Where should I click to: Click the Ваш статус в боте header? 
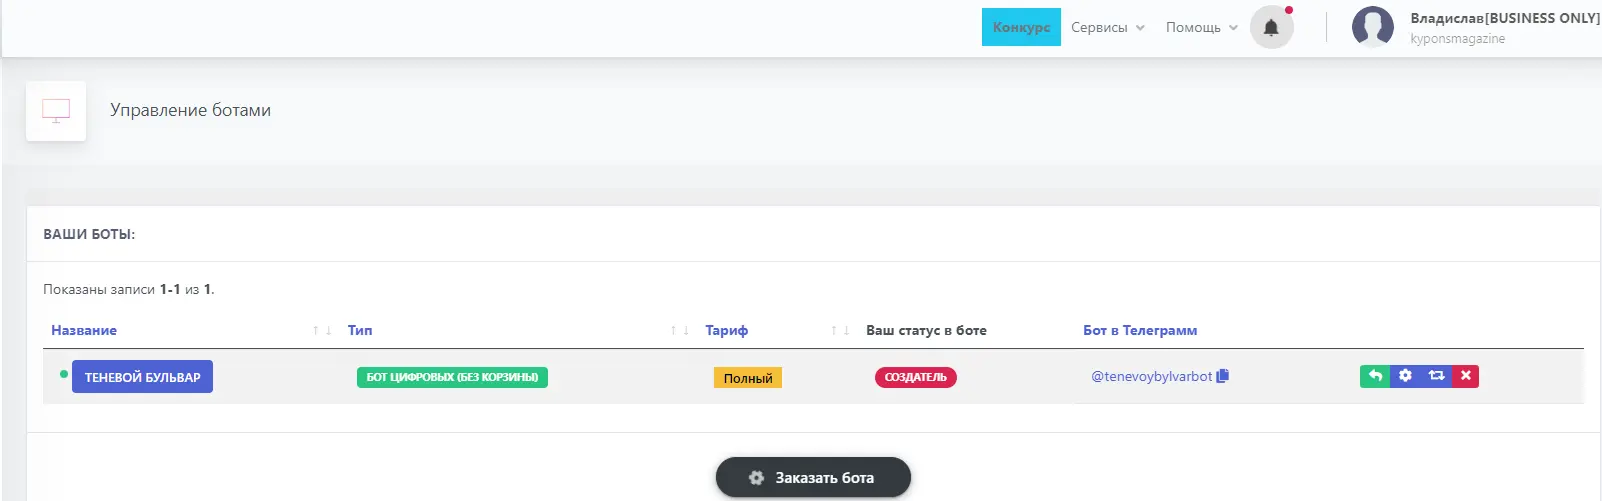926,330
